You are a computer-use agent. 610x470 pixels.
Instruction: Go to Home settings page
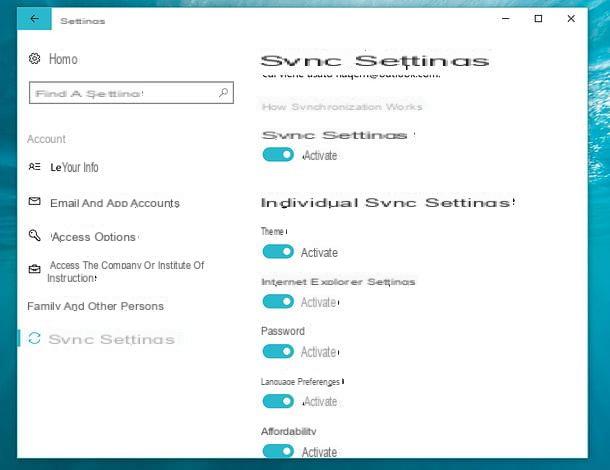62,60
